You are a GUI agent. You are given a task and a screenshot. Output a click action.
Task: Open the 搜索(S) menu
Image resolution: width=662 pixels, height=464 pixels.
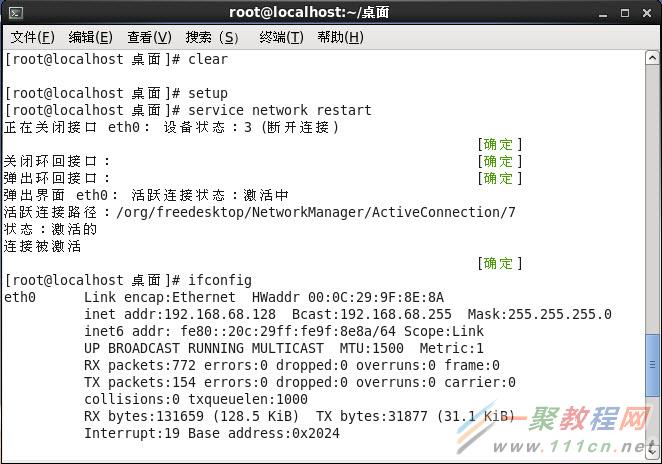point(212,37)
